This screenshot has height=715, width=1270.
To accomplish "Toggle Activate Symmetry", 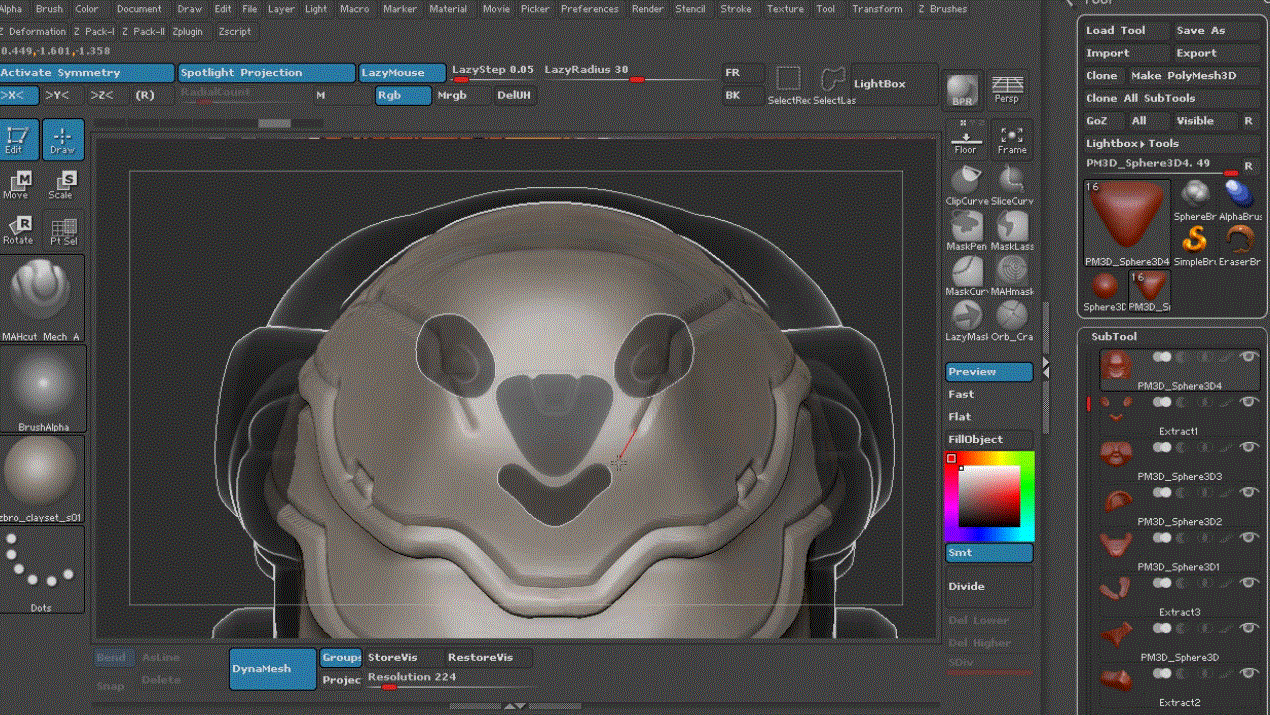I will click(x=87, y=73).
